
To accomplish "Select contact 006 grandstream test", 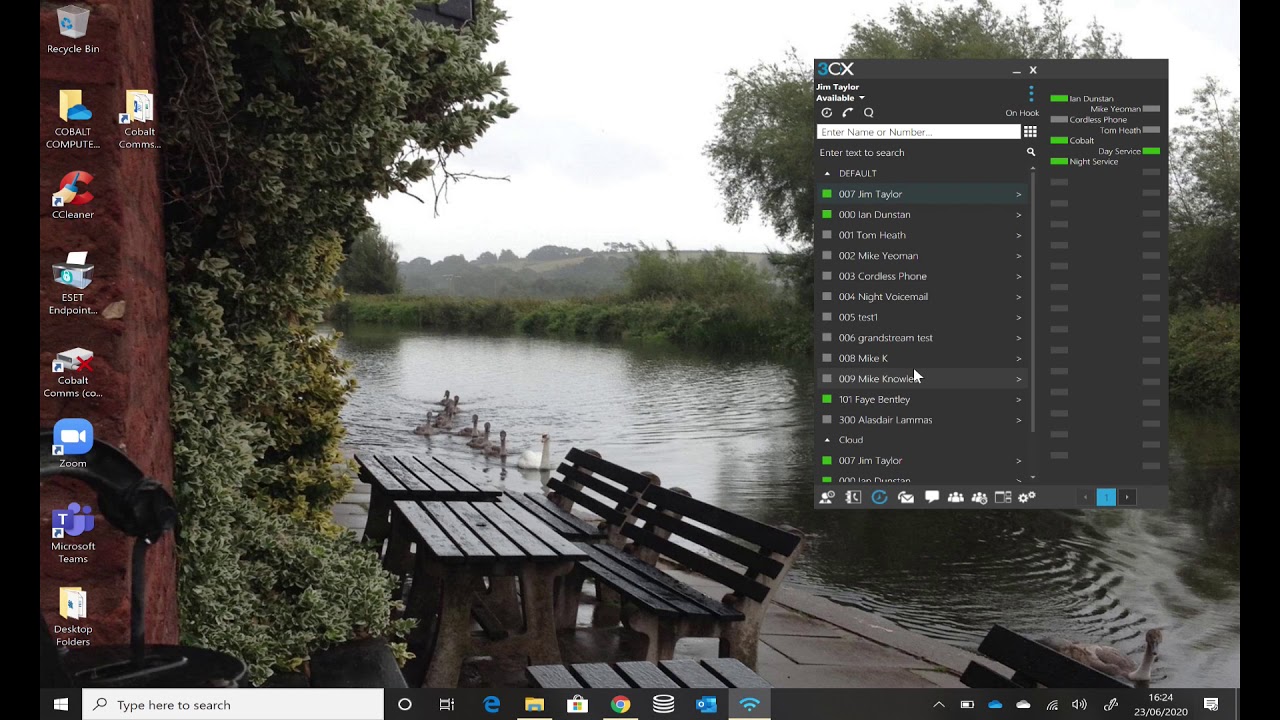I will pyautogui.click(x=921, y=338).
